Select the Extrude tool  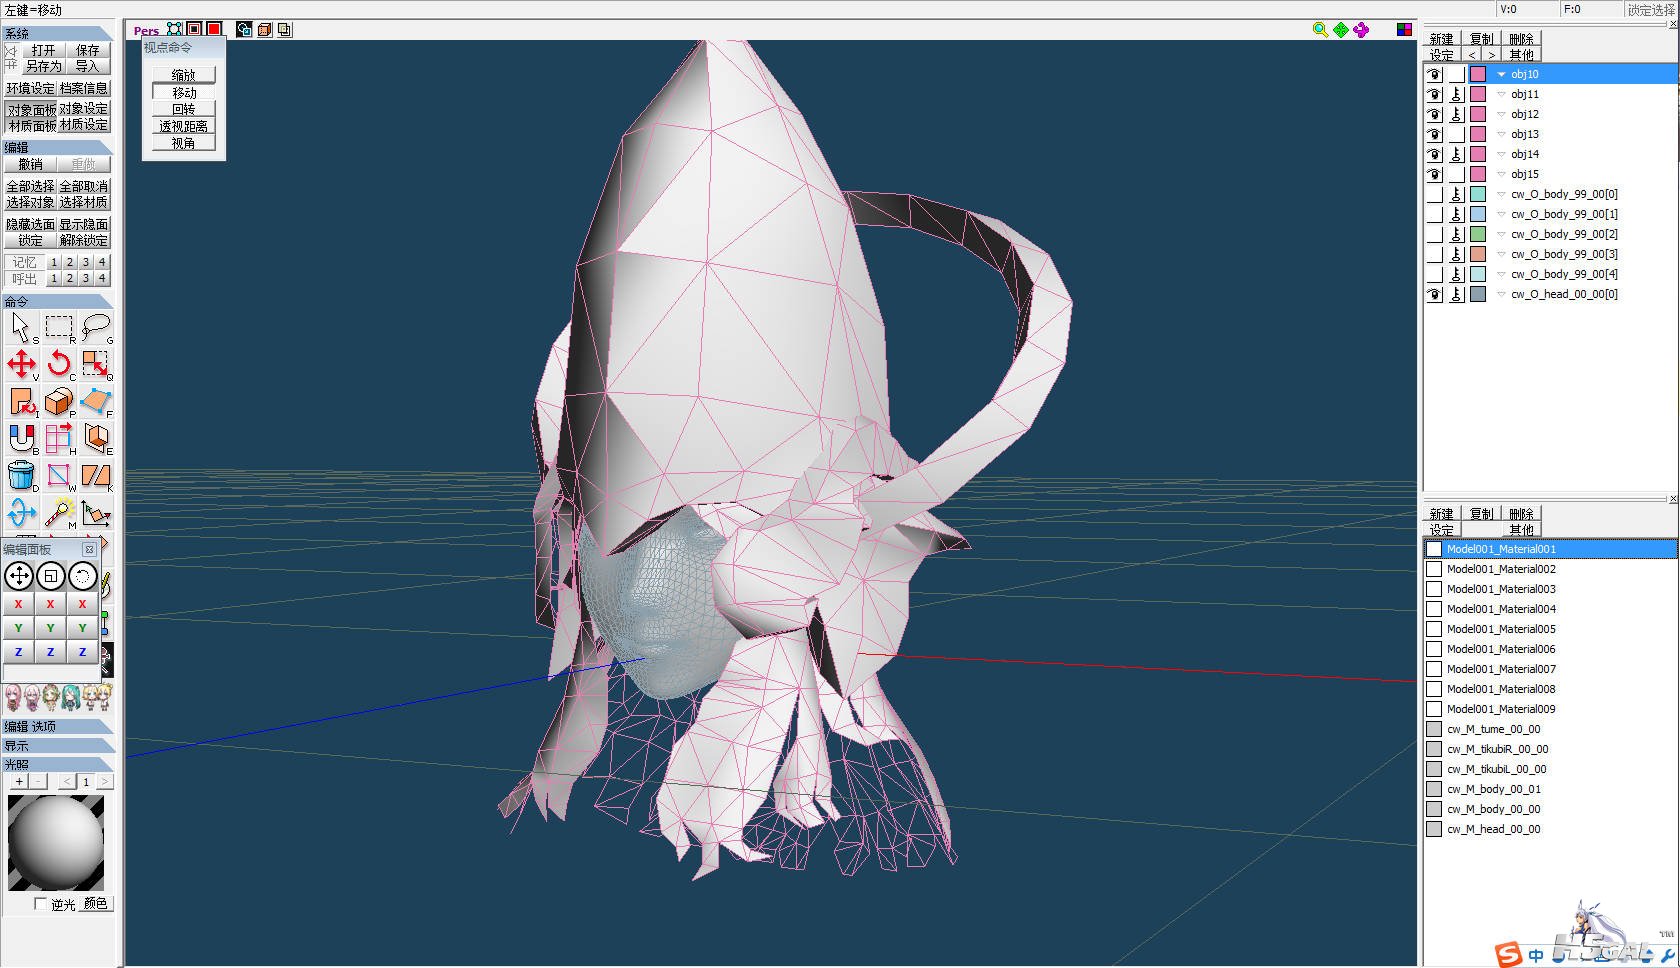[x=96, y=438]
